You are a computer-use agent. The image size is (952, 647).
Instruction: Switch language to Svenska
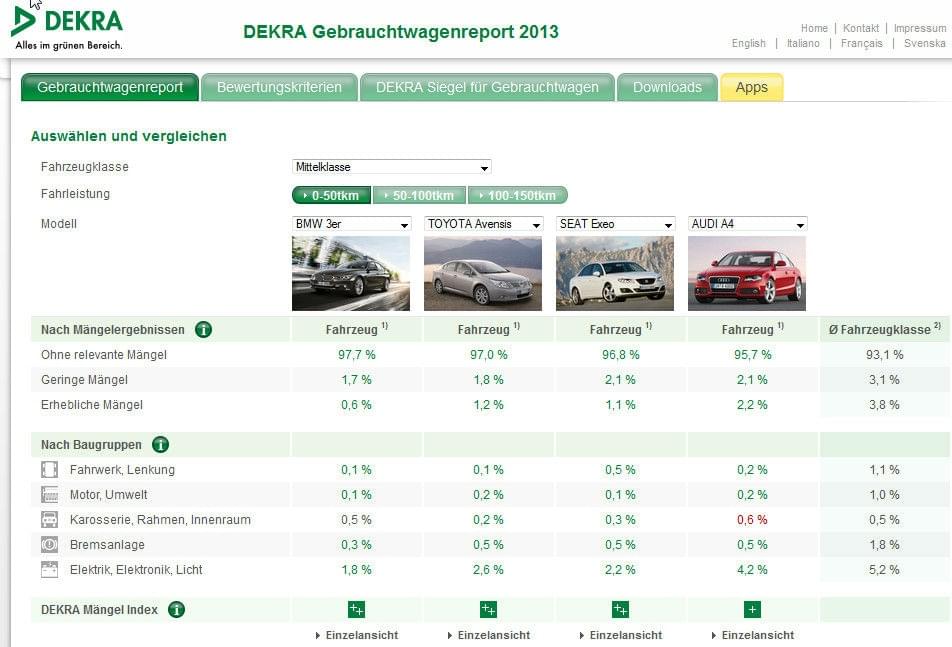pos(925,43)
